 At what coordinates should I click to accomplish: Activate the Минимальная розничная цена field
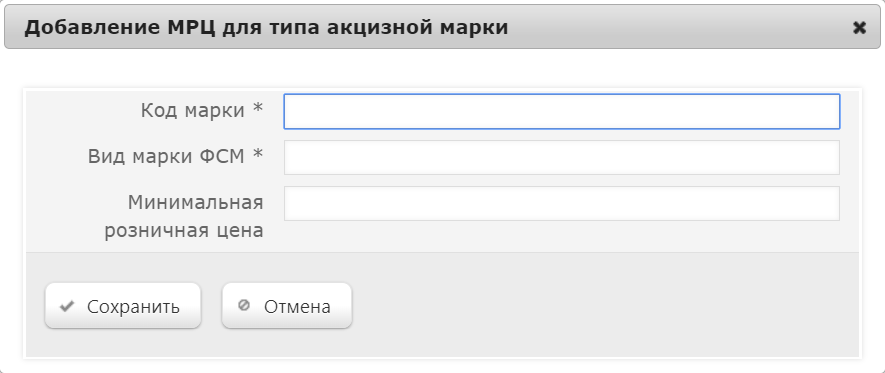pyautogui.click(x=562, y=204)
